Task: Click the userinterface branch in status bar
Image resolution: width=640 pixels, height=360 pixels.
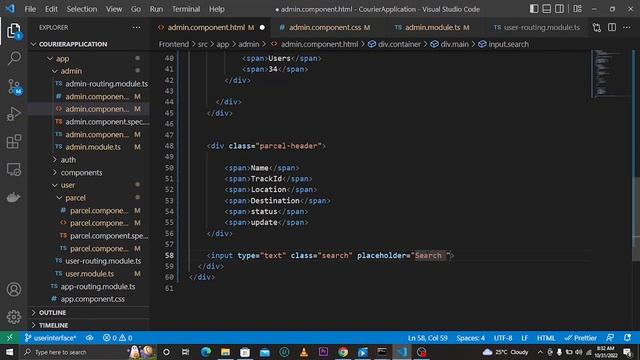Action: (x=51, y=338)
